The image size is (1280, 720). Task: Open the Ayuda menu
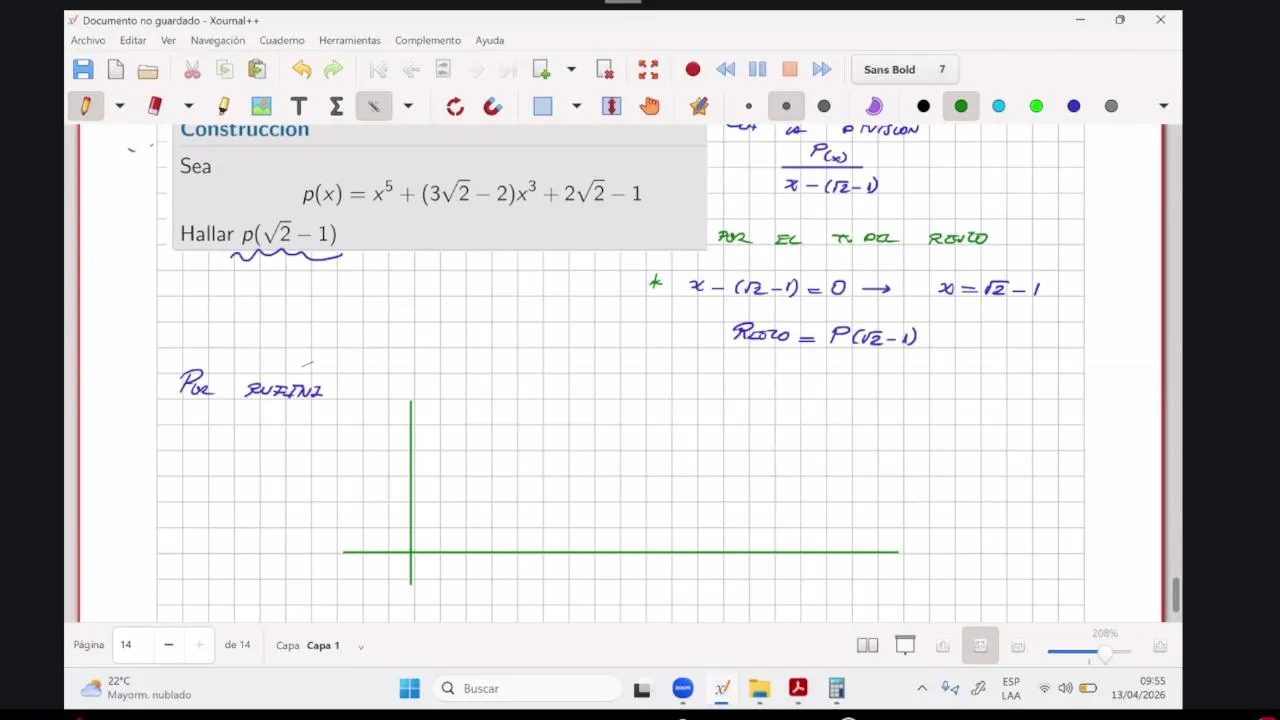click(x=490, y=40)
